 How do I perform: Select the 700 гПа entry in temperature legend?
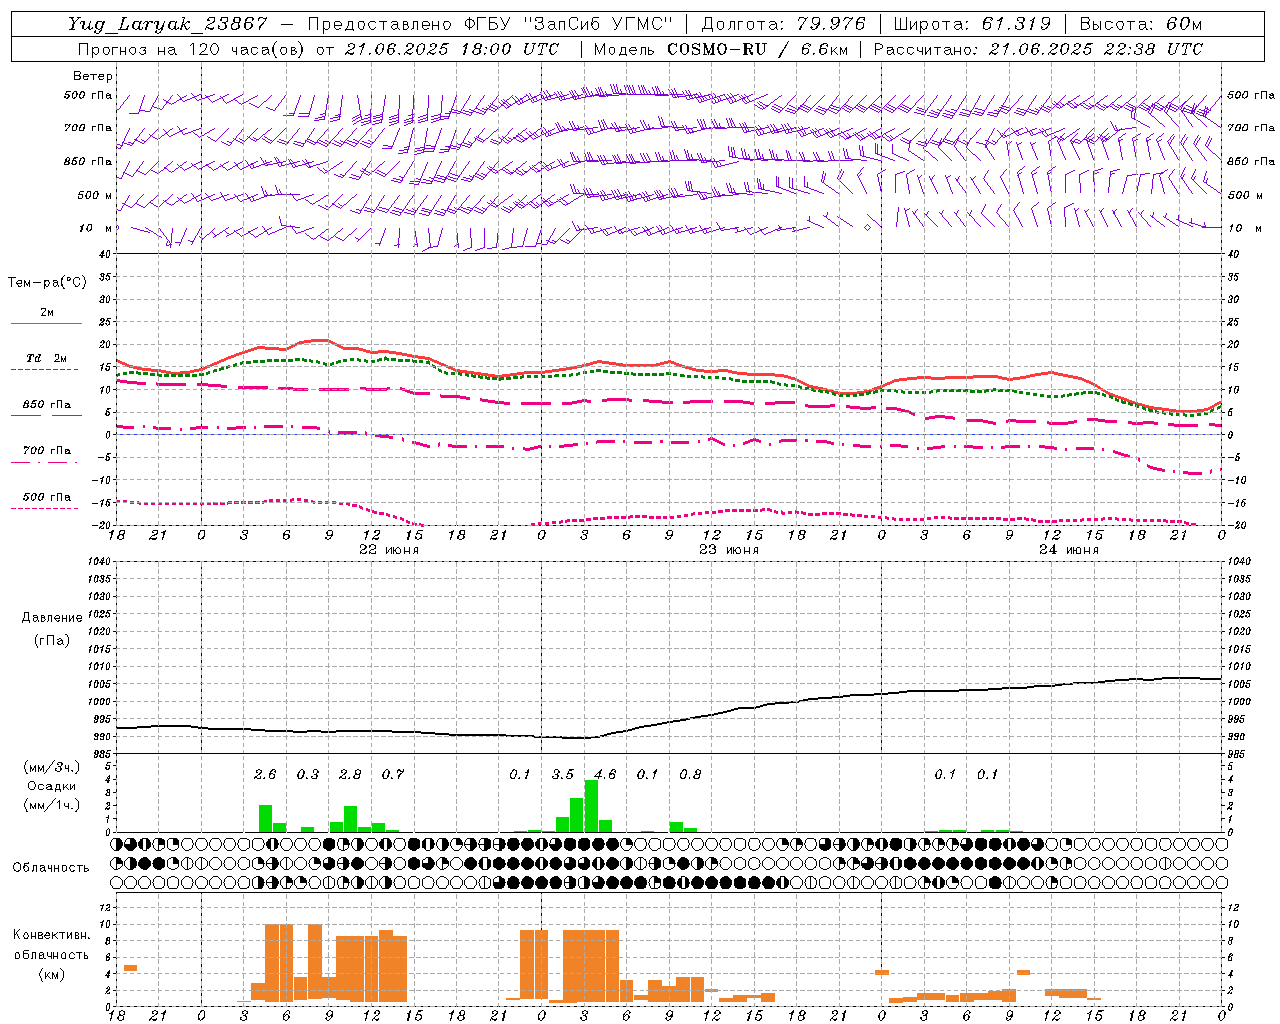tap(47, 451)
